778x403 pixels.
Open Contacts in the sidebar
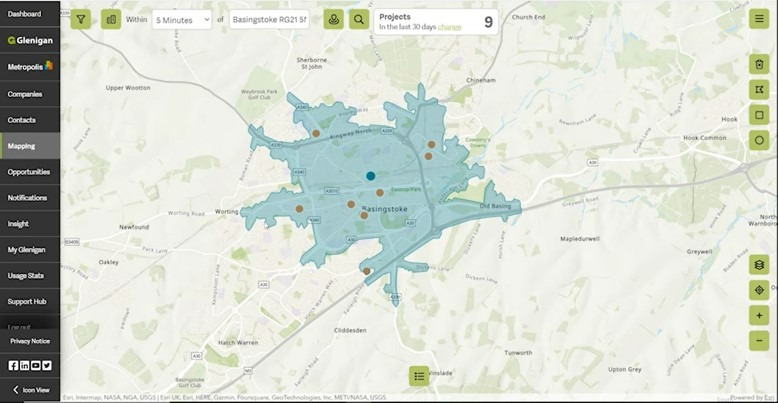(30, 120)
